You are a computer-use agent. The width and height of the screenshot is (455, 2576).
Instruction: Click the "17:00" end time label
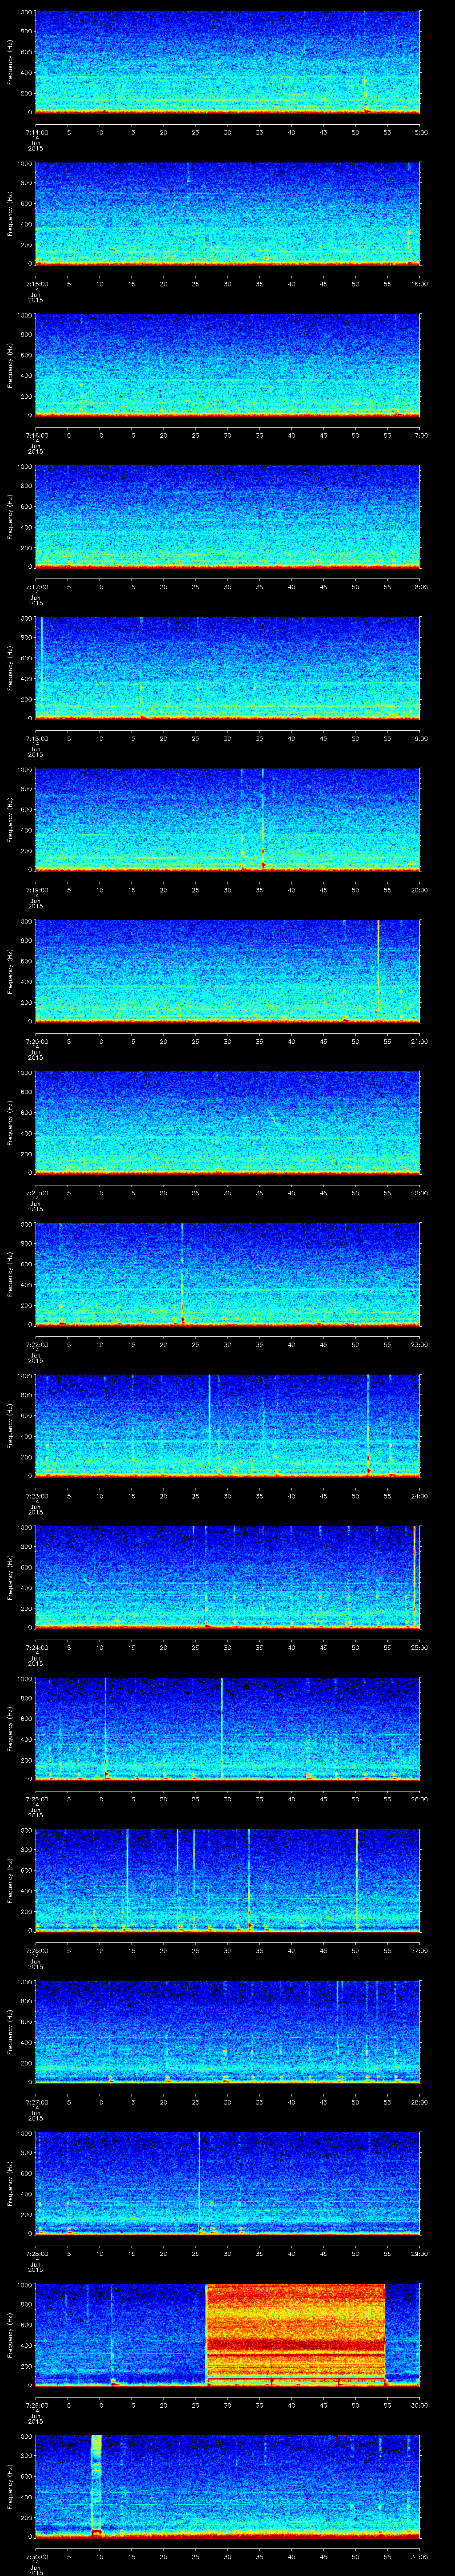419,434
